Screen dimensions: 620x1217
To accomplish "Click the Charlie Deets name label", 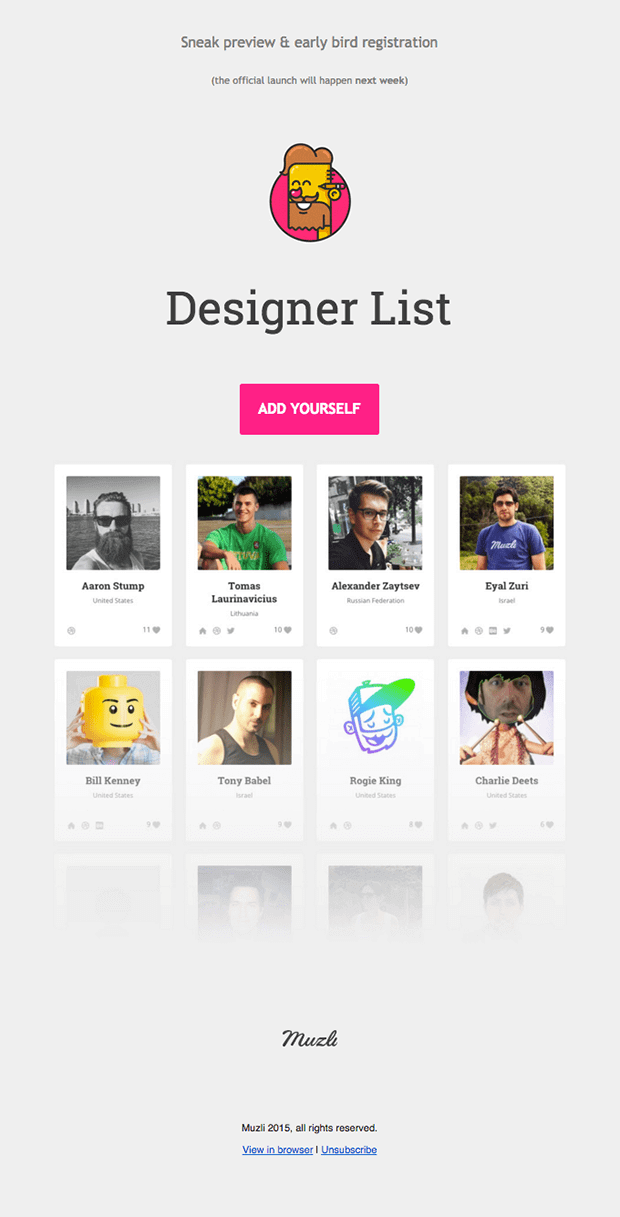I will (x=506, y=781).
